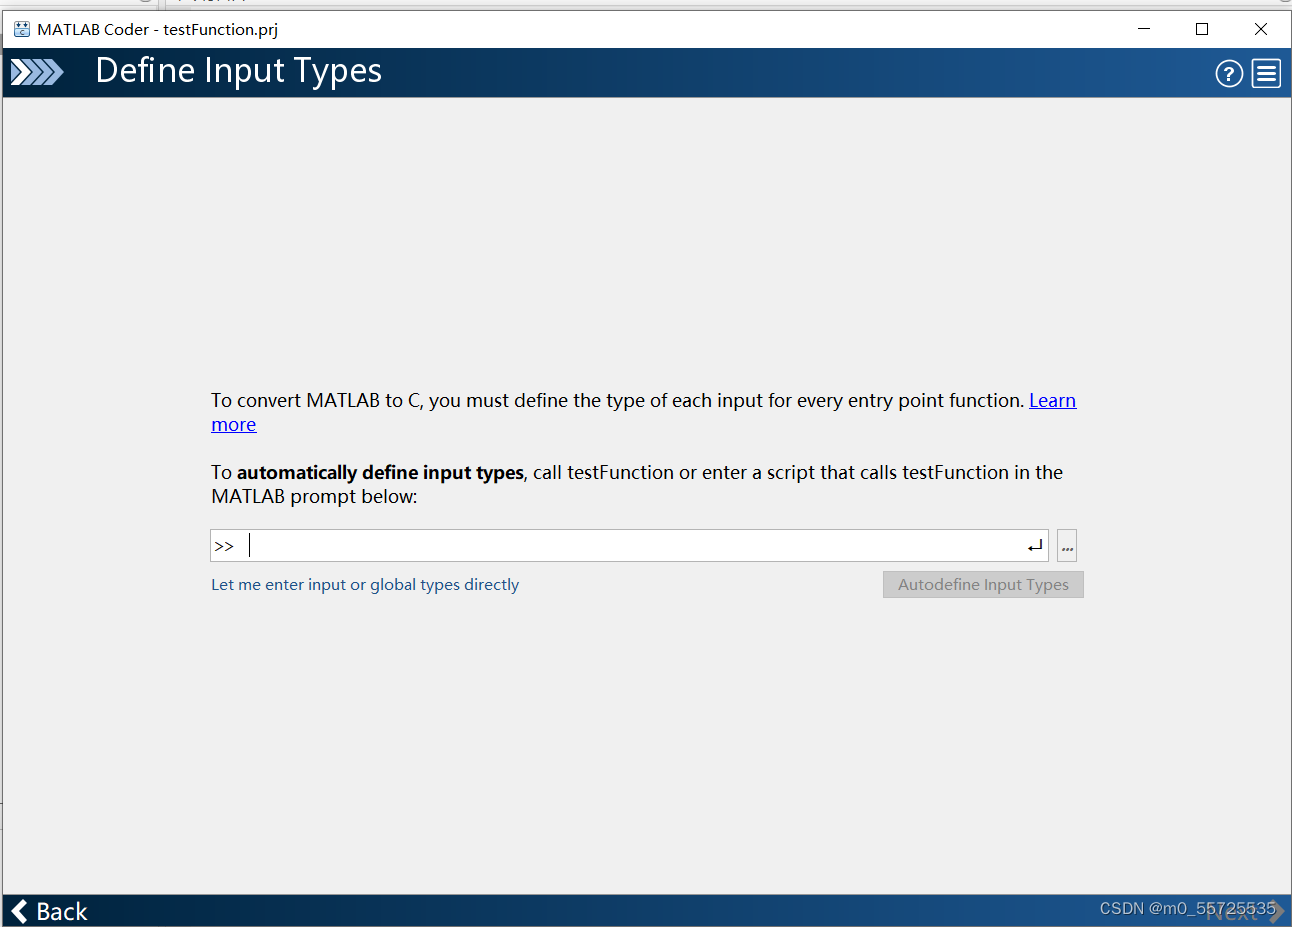The height and width of the screenshot is (927, 1292).
Task: Click the workflow chevrons logo in the header
Action: (37, 72)
